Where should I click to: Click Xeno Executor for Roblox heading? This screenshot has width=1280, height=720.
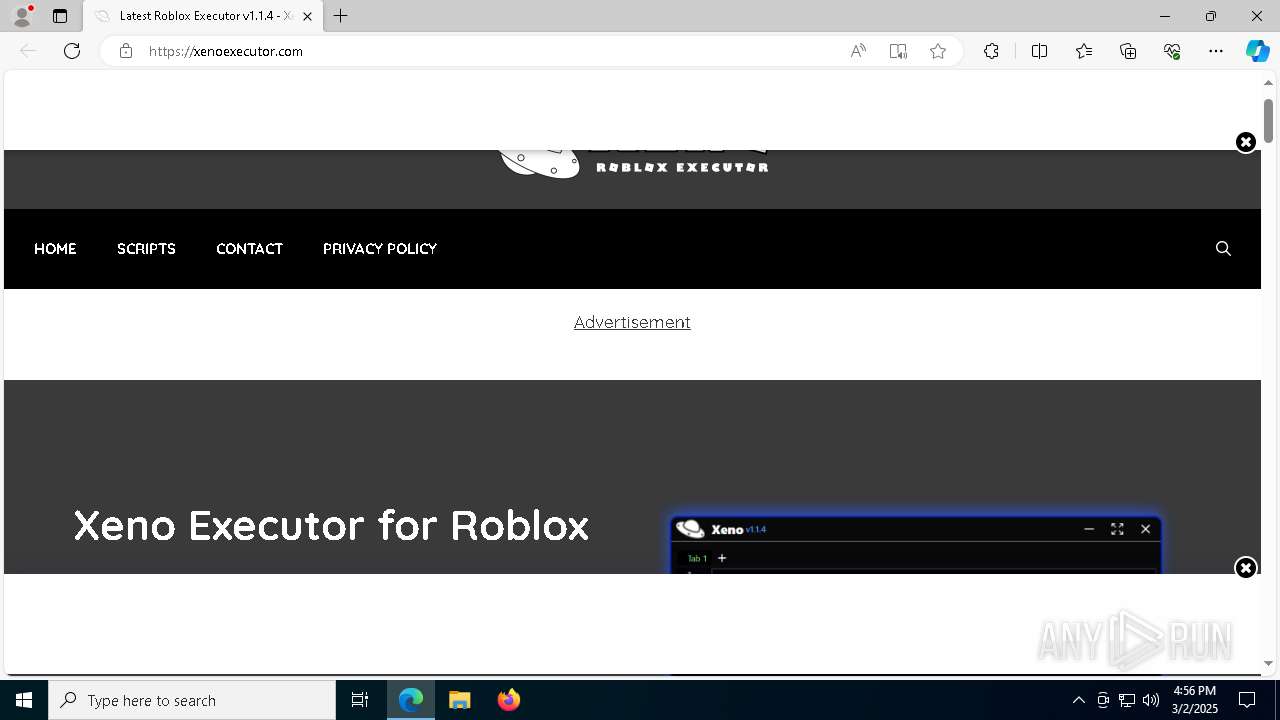pos(331,525)
